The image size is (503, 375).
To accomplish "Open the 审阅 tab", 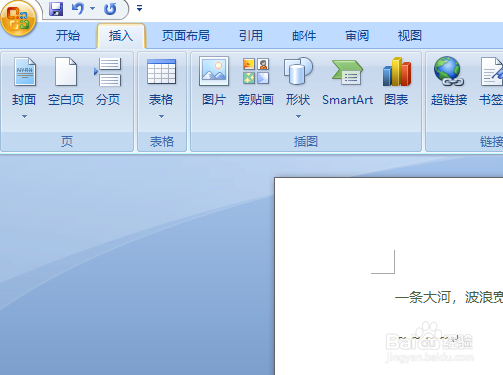I will (357, 36).
